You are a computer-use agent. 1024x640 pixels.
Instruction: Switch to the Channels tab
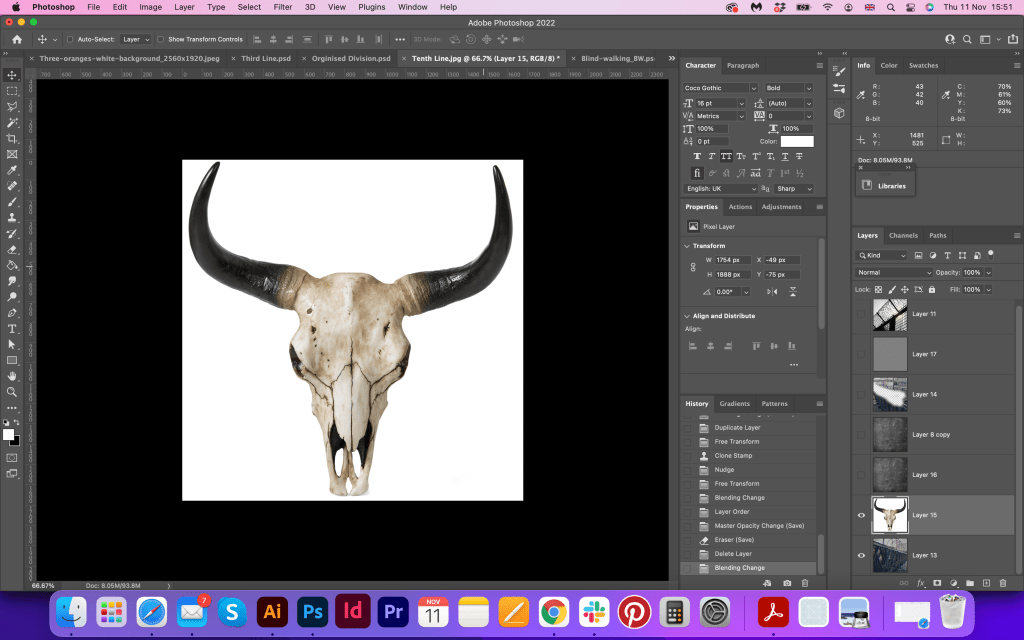click(903, 235)
